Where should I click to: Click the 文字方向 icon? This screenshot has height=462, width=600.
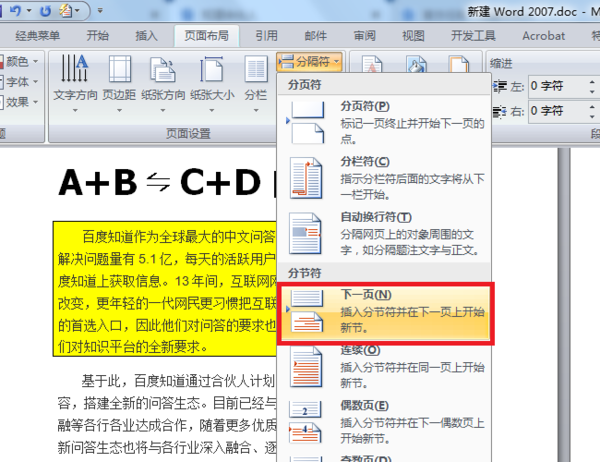coord(75,69)
